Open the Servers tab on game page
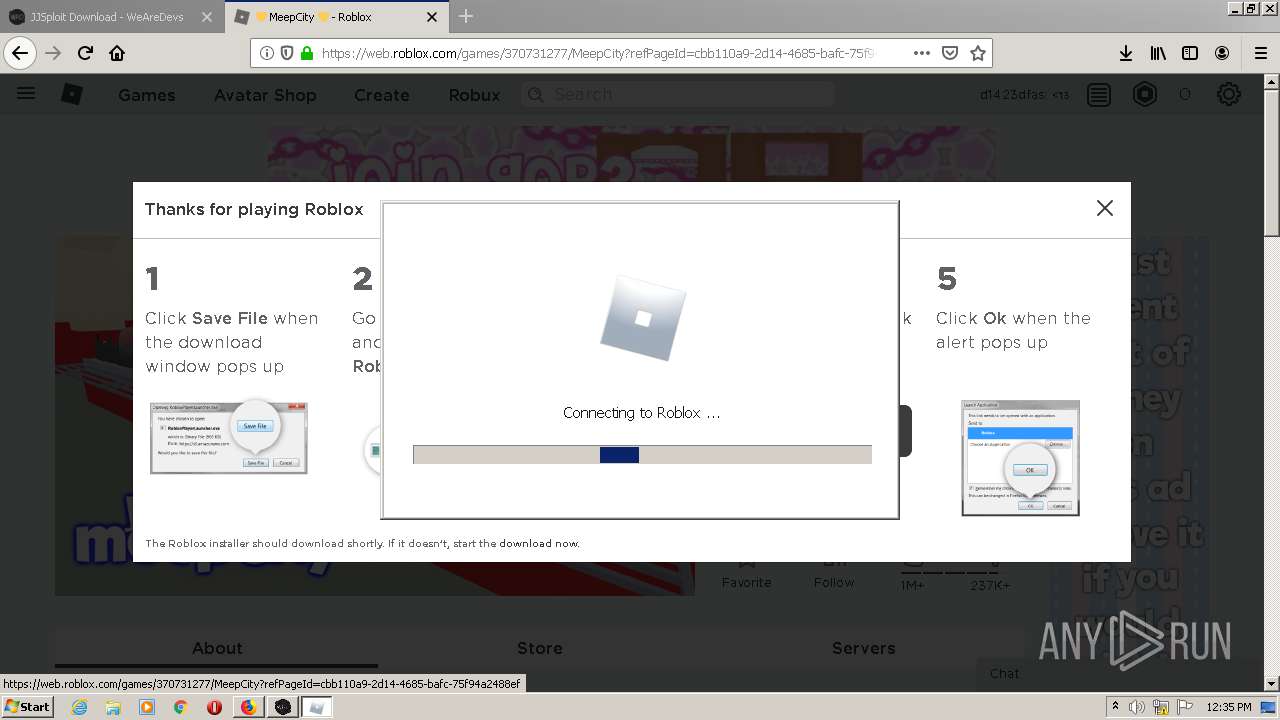The height and width of the screenshot is (720, 1280). coord(864,648)
